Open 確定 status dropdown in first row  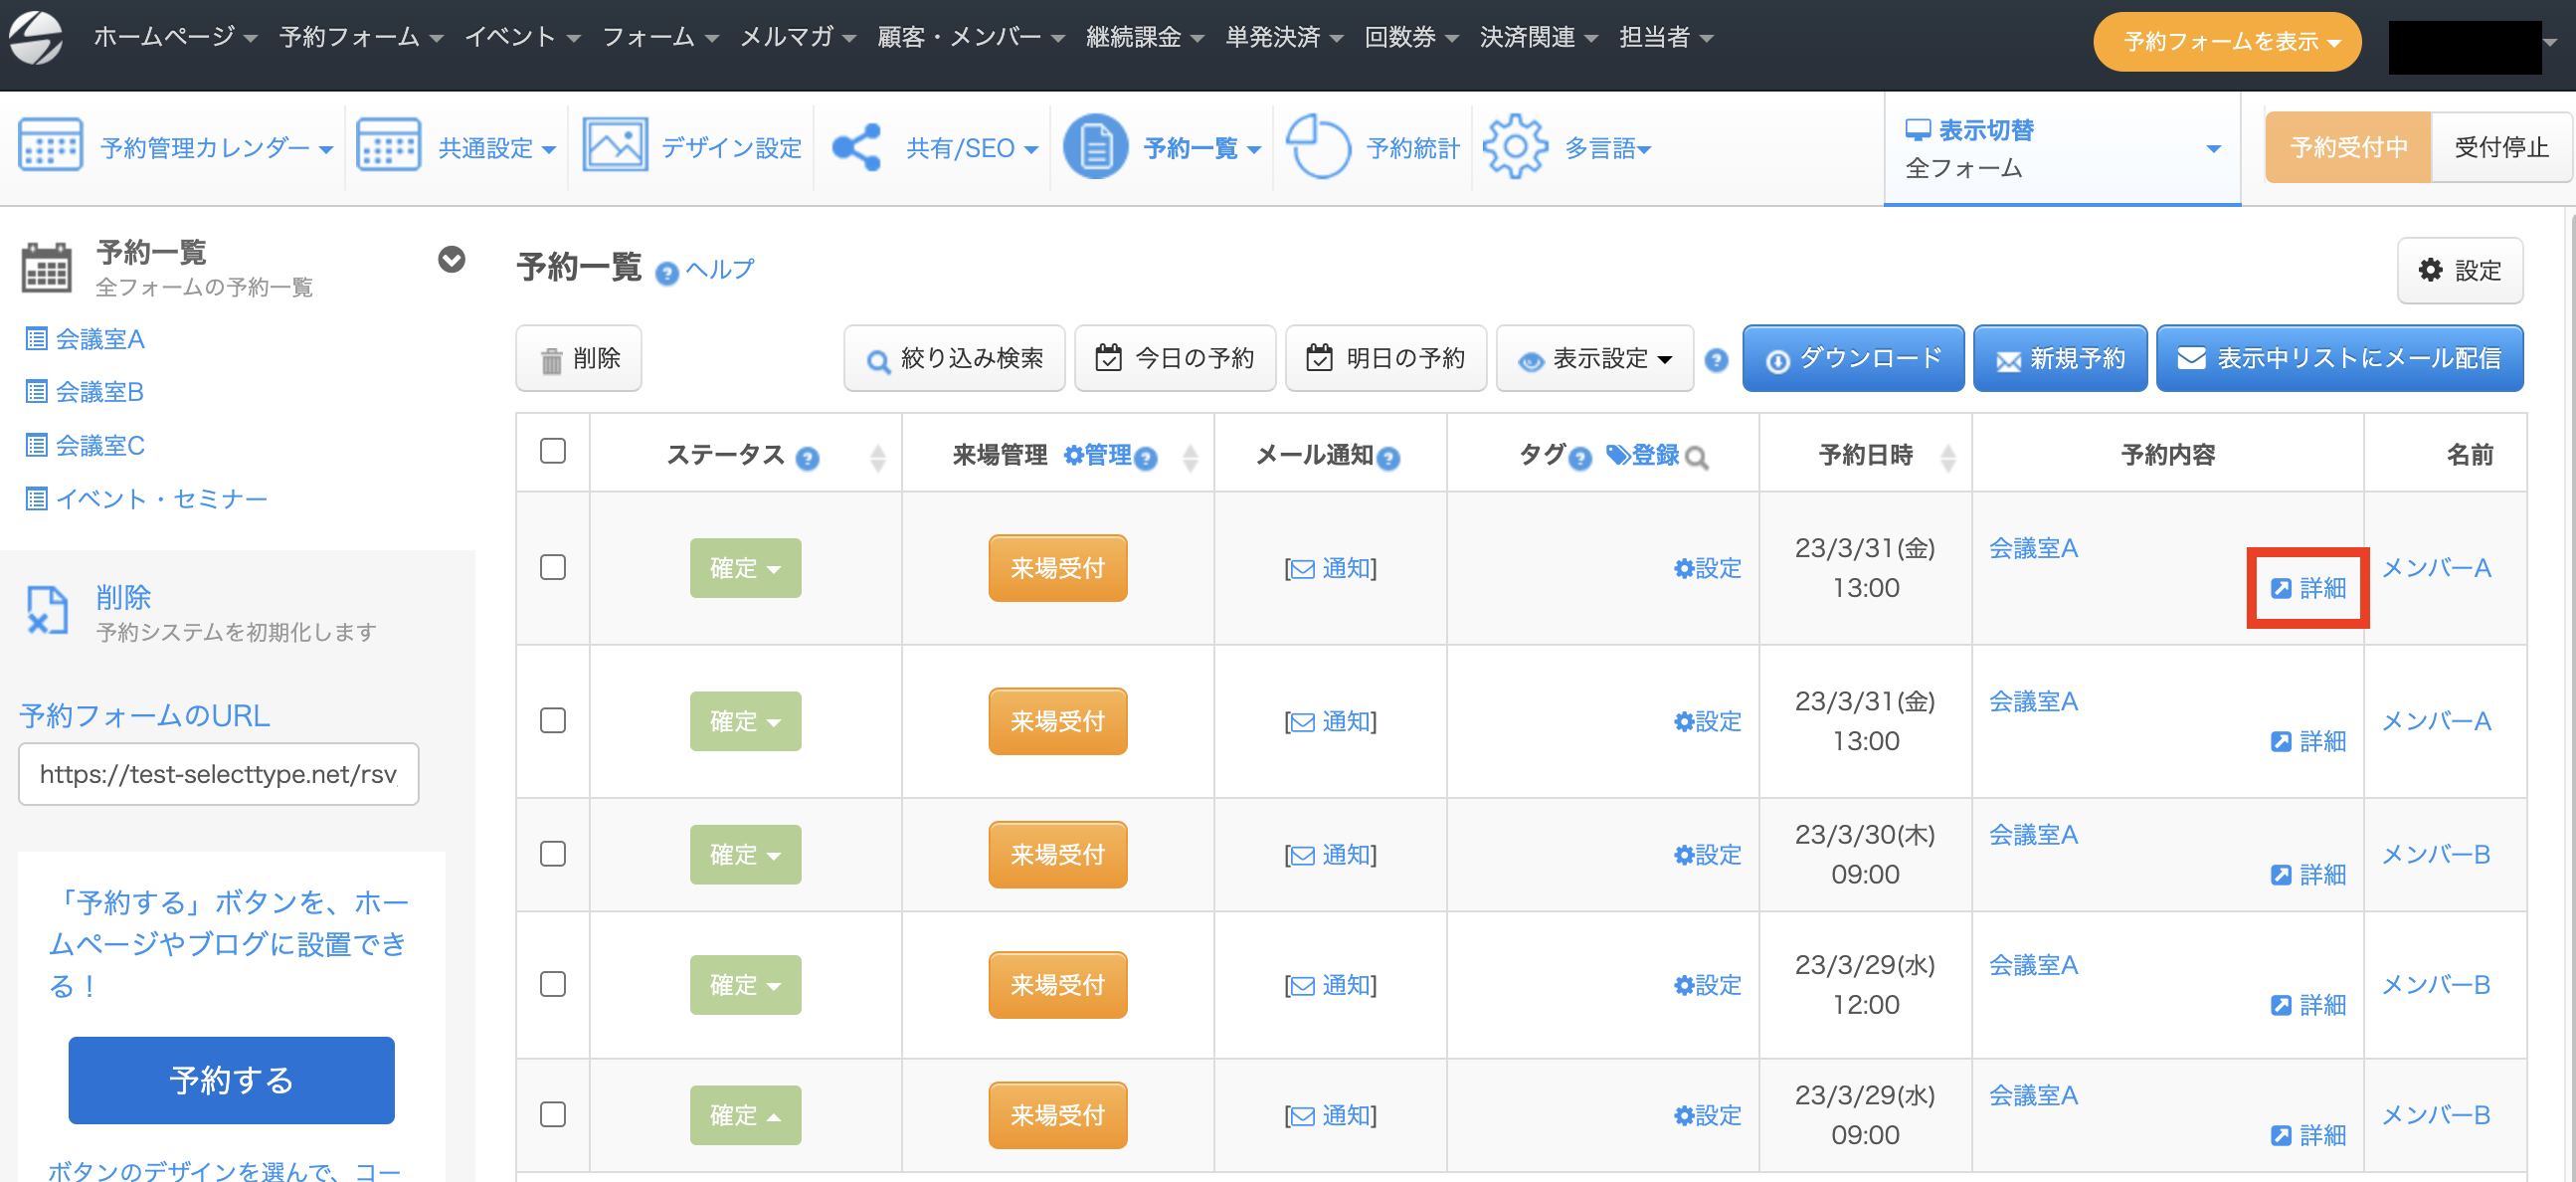click(745, 568)
